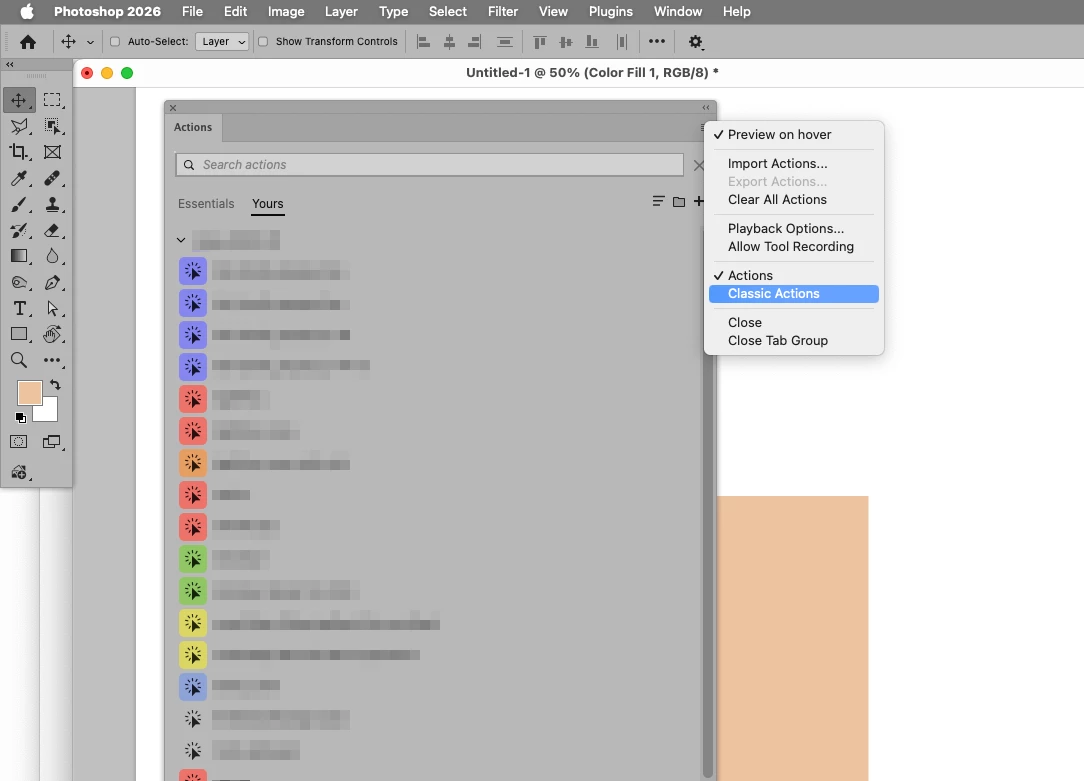Go to the Home screen

(x=28, y=42)
